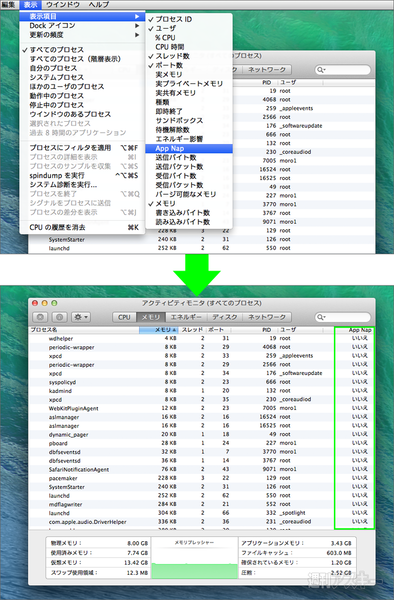Select the 実プライベートメモリ submenu item
Image resolution: width=394 pixels, height=600 pixels.
[x=189, y=83]
